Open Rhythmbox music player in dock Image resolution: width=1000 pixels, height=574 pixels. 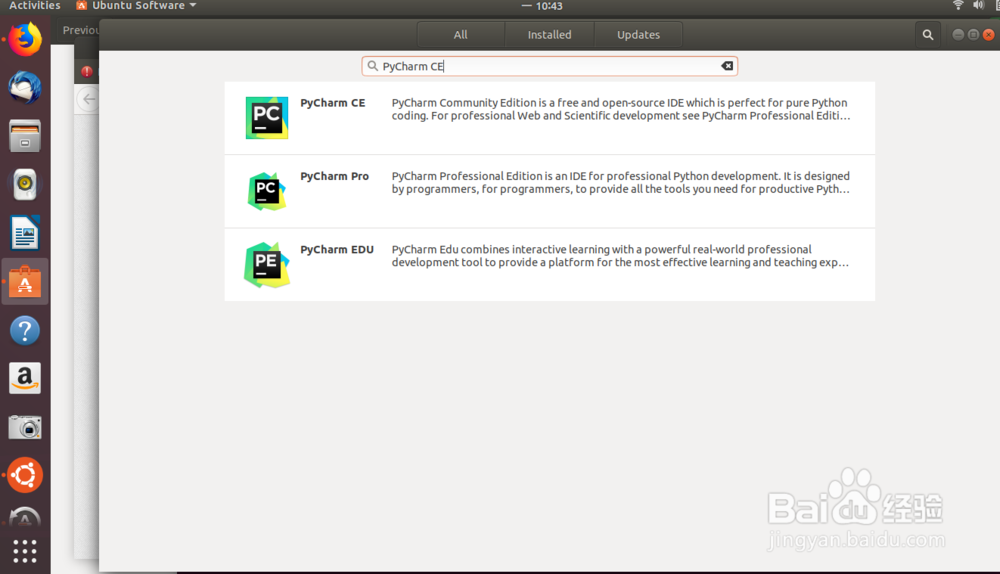[x=25, y=184]
